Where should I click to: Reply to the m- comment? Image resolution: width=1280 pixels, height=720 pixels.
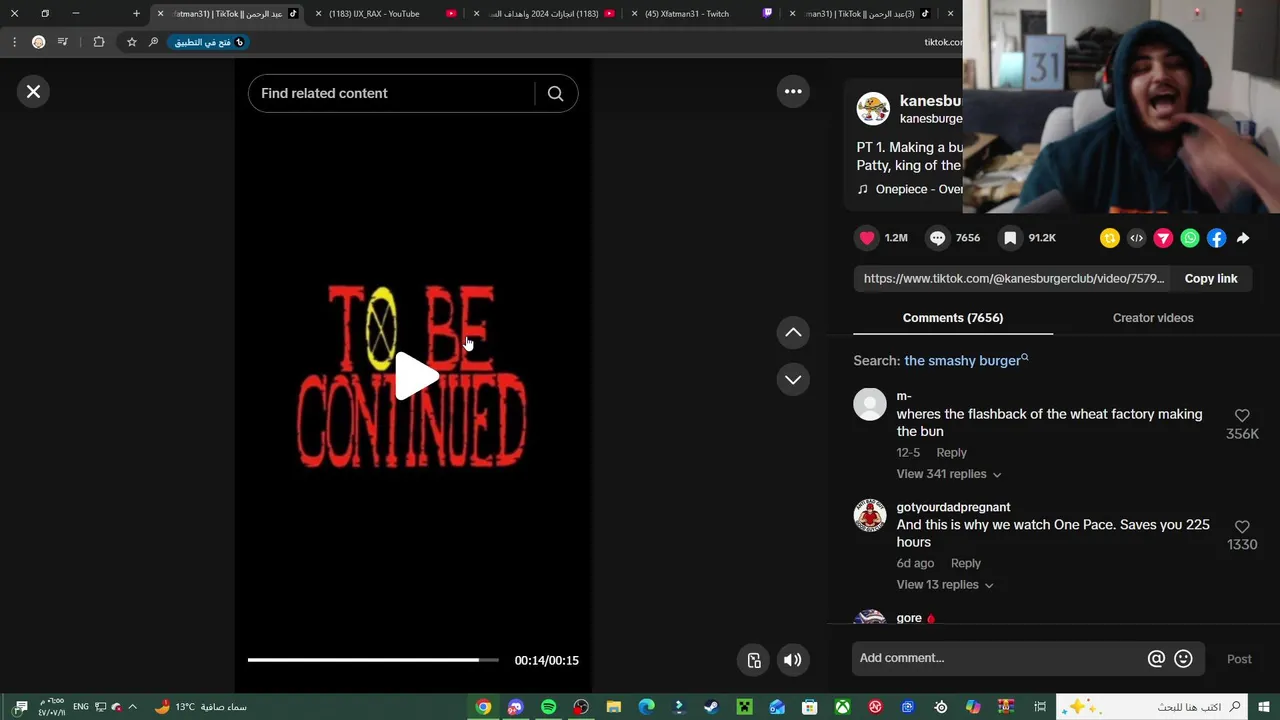(951, 453)
